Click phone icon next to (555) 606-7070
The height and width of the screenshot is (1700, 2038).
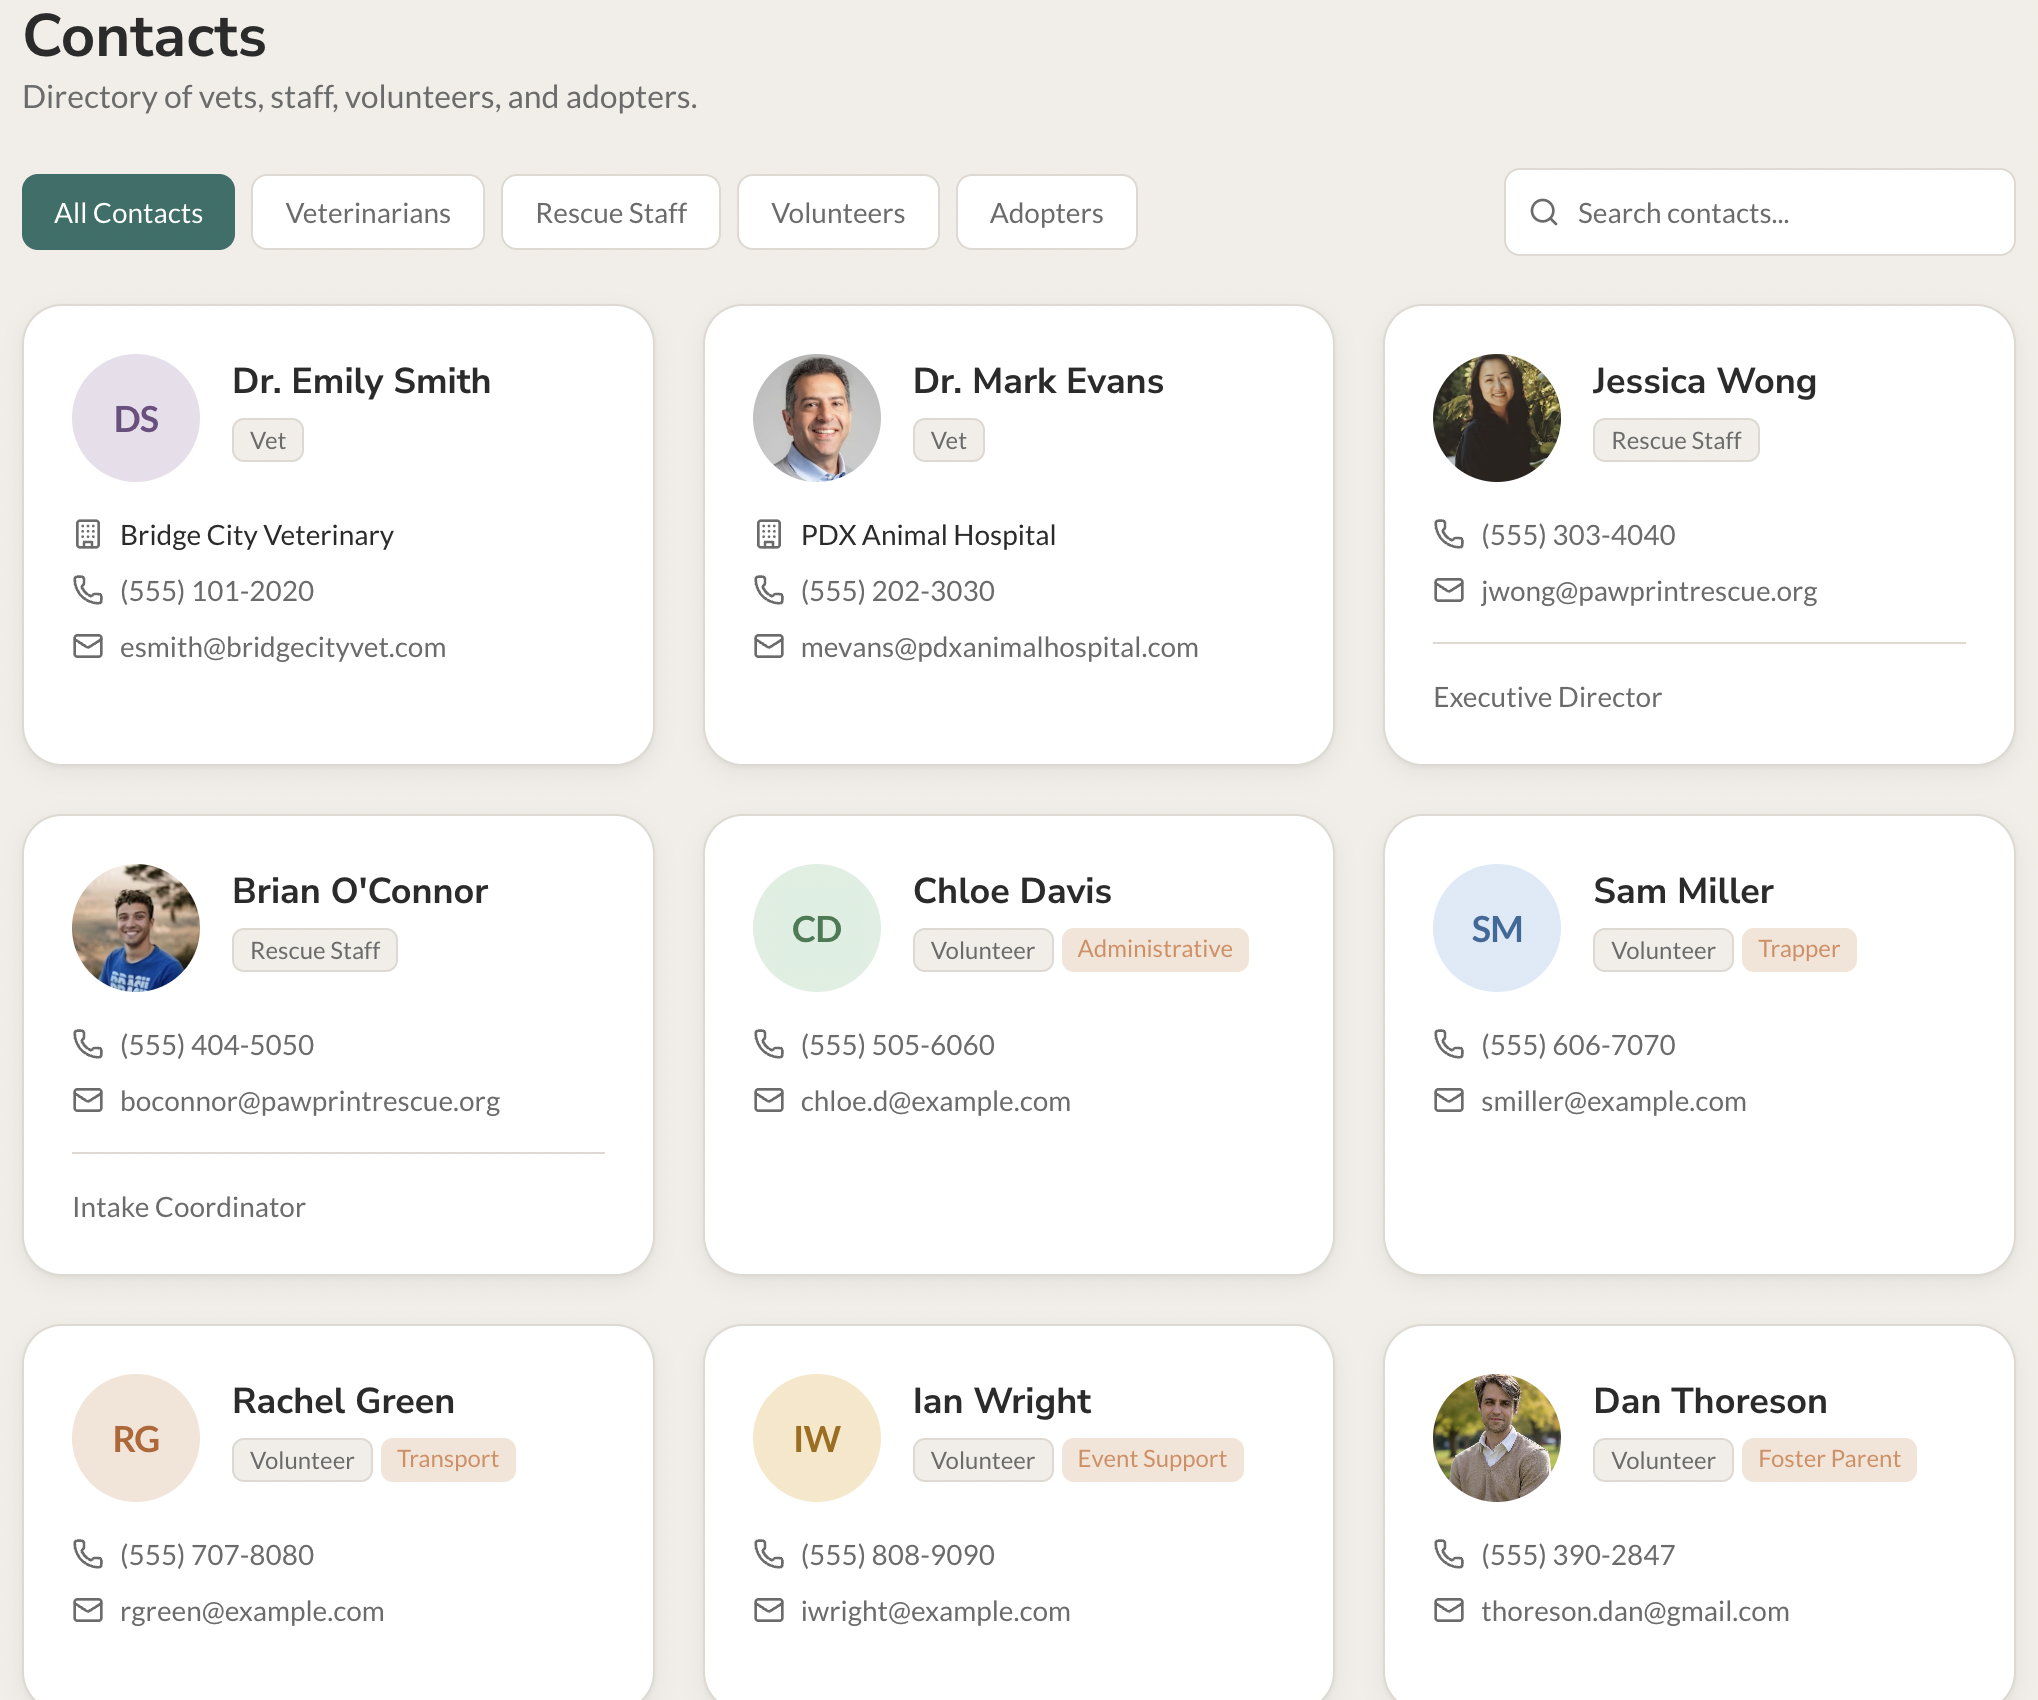click(1448, 1044)
